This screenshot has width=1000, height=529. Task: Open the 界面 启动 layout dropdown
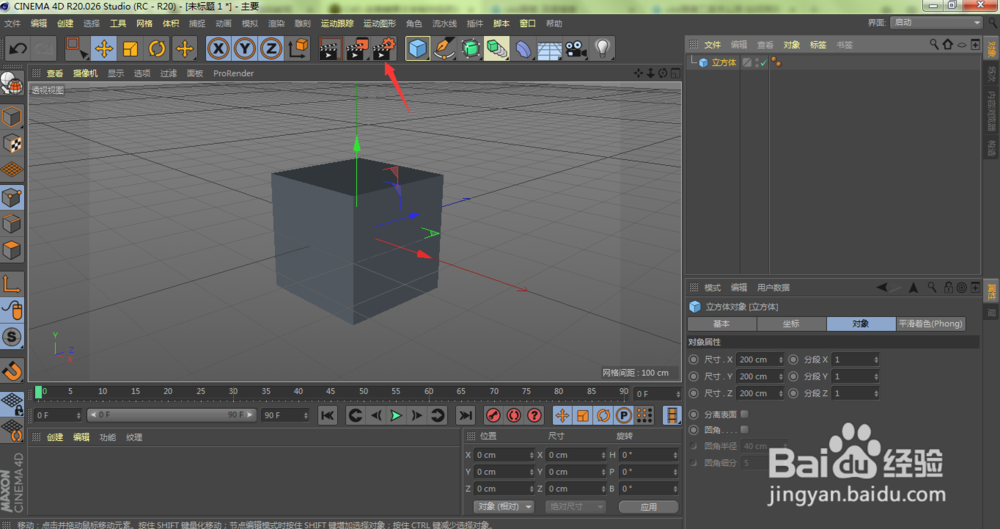[x=936, y=22]
